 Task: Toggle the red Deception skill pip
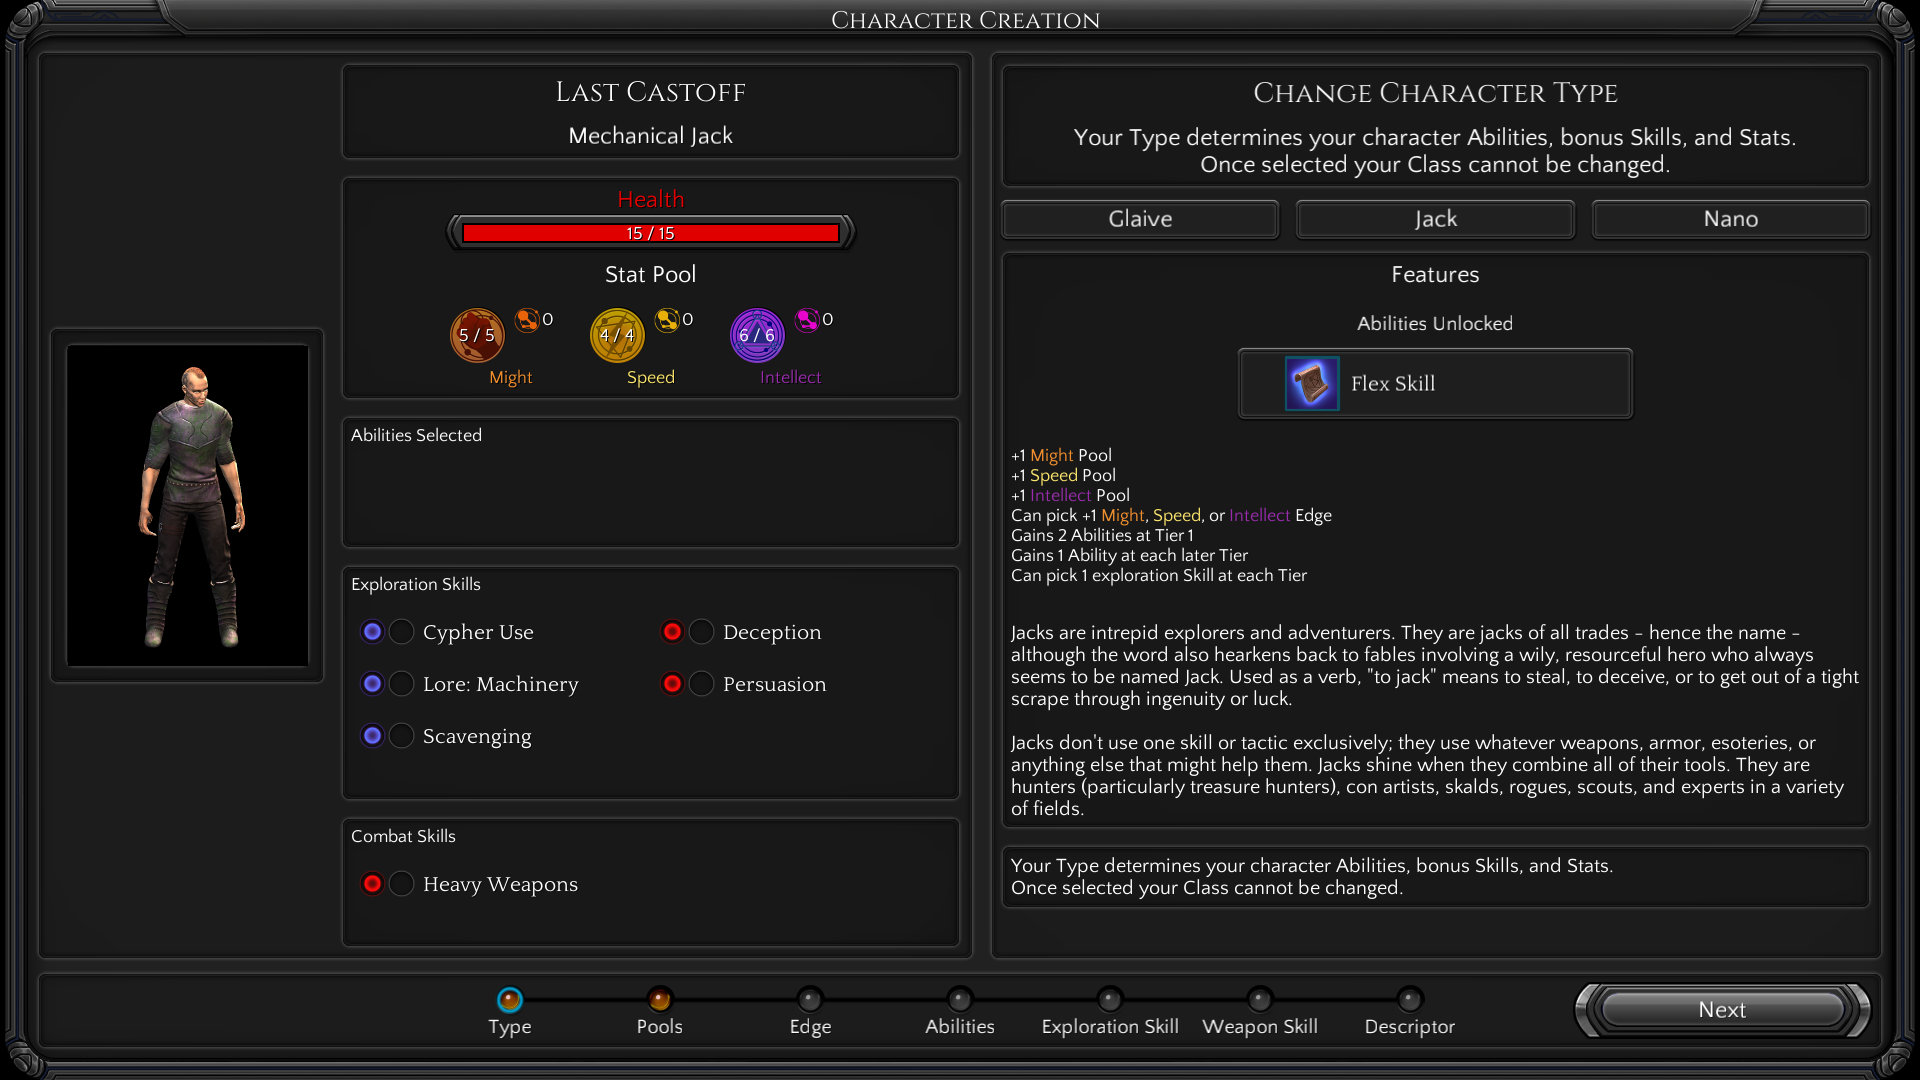coord(672,632)
